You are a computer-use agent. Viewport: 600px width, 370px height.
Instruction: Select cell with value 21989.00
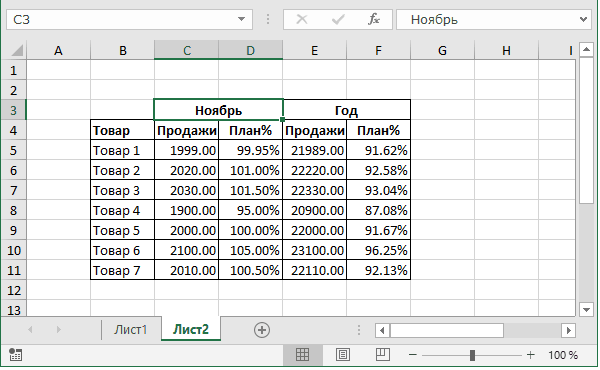315,150
